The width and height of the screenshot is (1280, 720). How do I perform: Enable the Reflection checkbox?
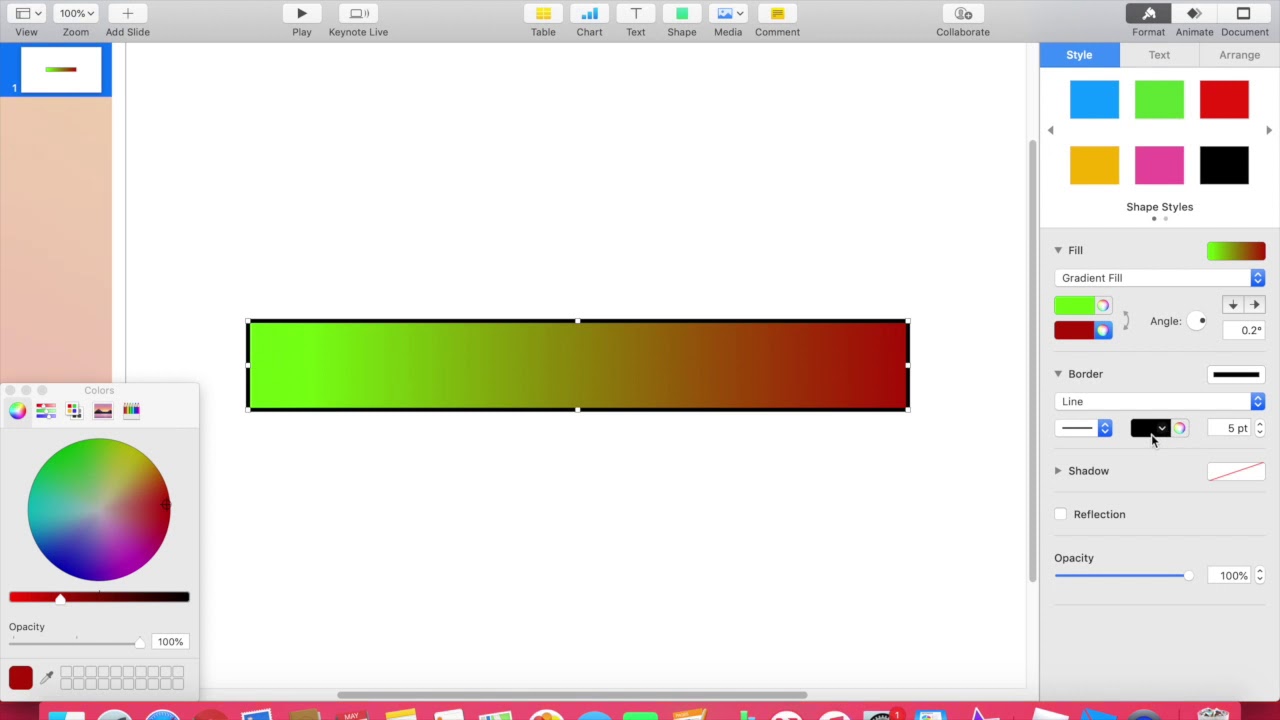[1060, 514]
